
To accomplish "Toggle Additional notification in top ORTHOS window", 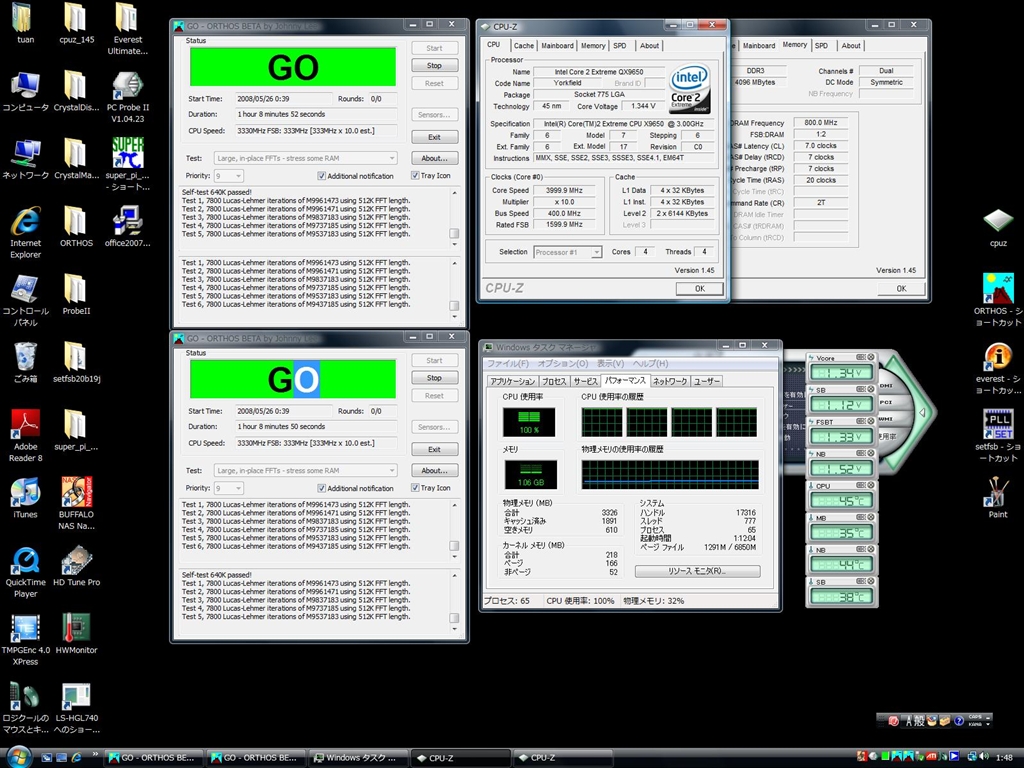I will point(322,176).
